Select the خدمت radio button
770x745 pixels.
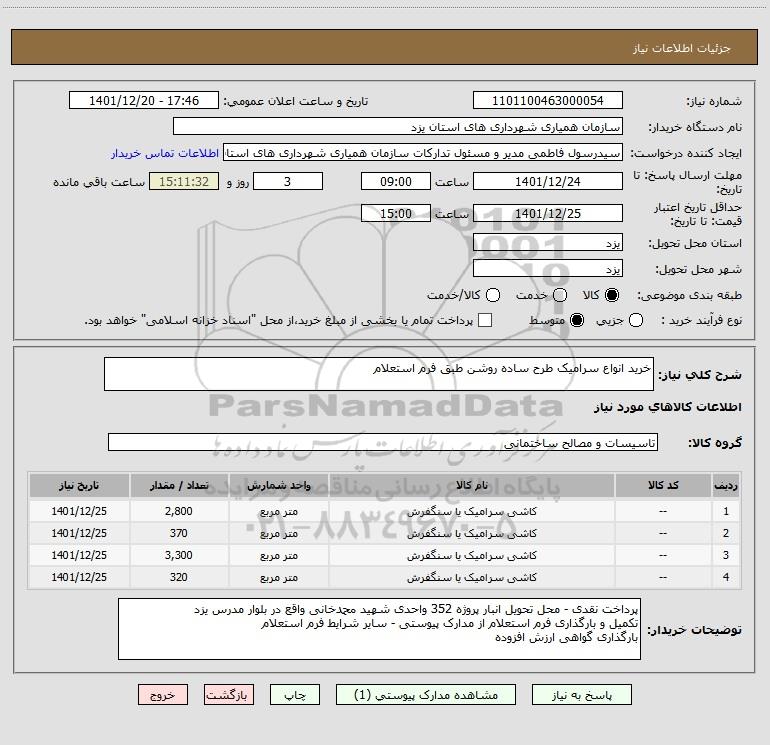560,295
